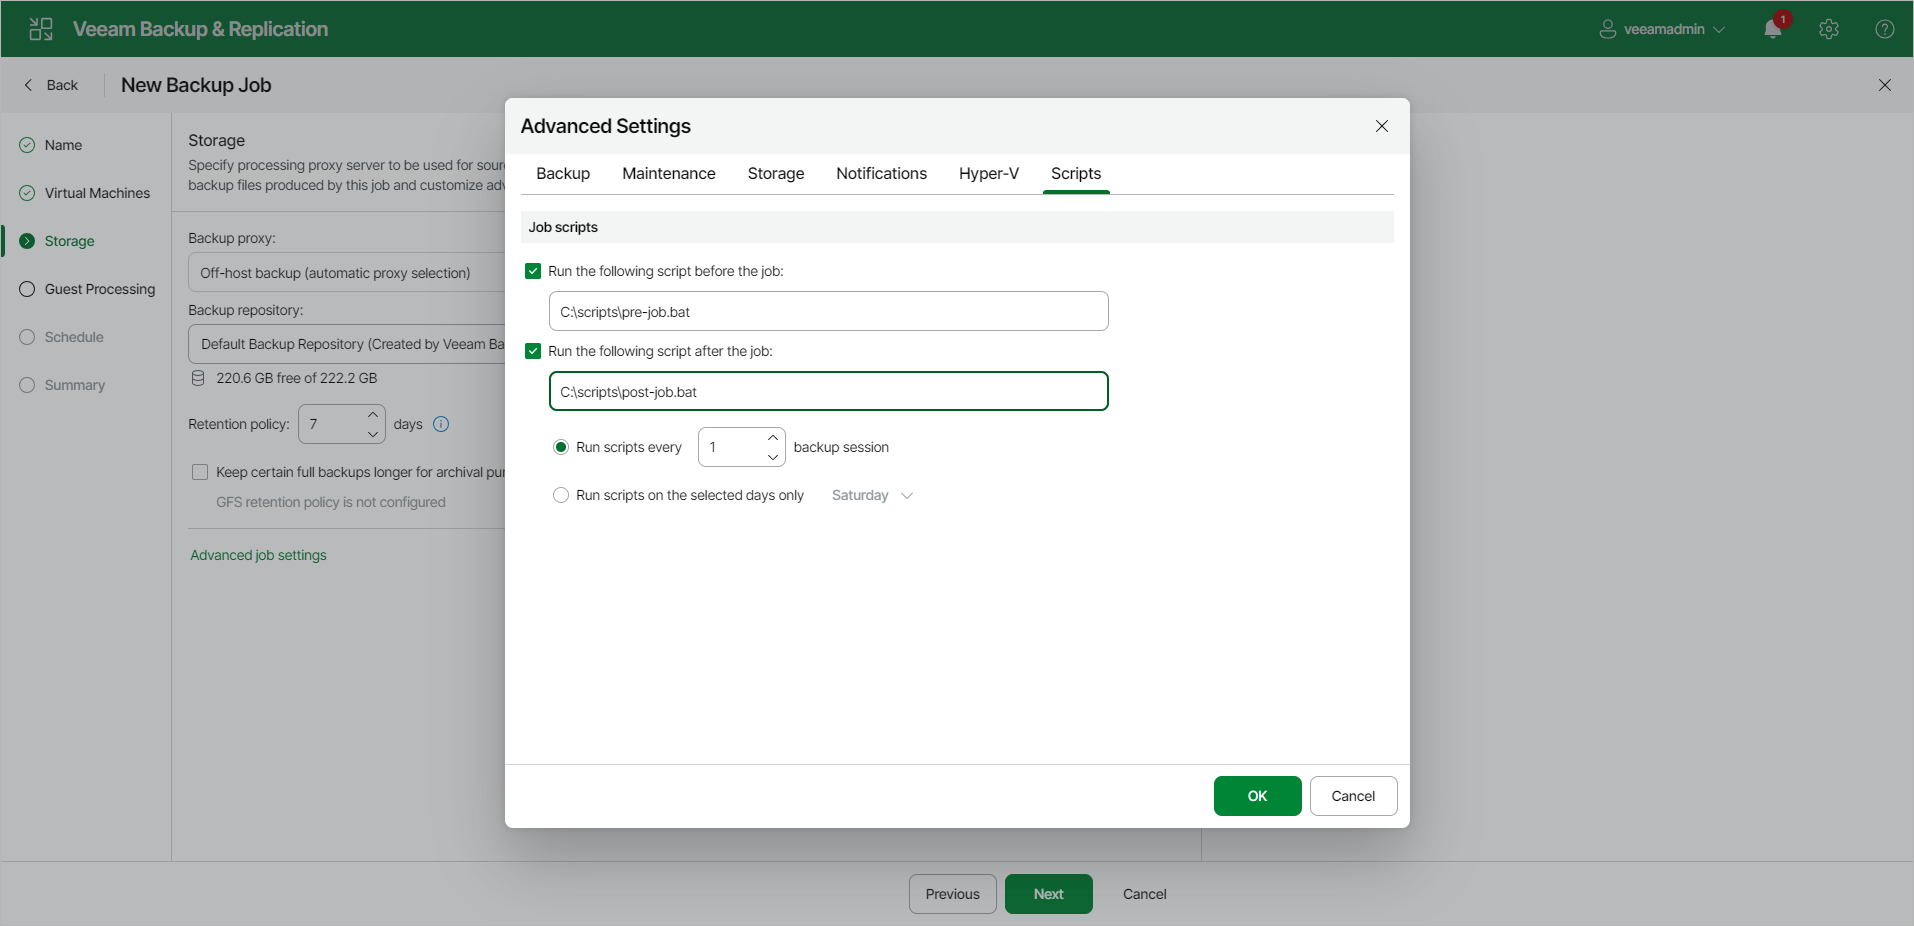This screenshot has width=1914, height=926.
Task: Select Run scripts on selected days only
Action: pyautogui.click(x=561, y=495)
